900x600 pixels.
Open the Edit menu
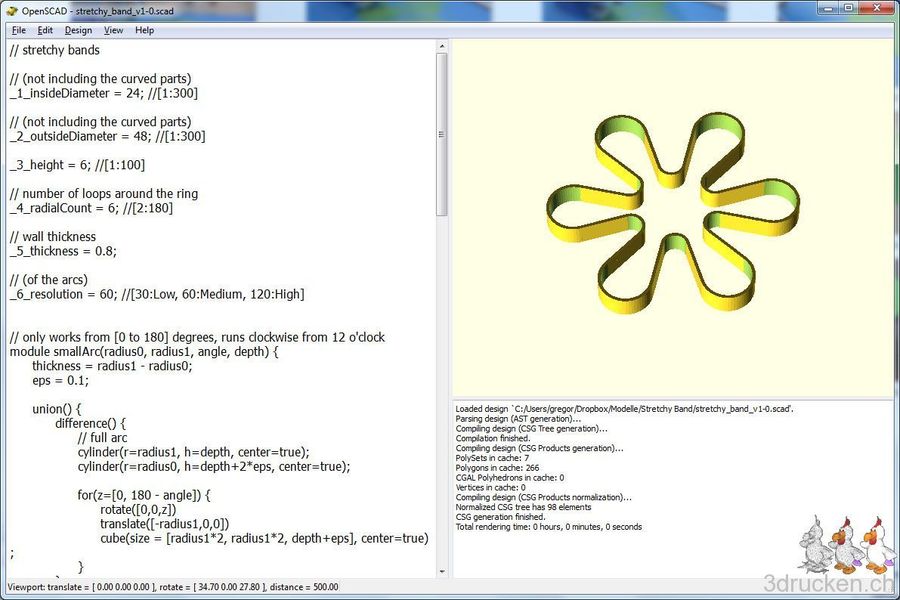[45, 30]
